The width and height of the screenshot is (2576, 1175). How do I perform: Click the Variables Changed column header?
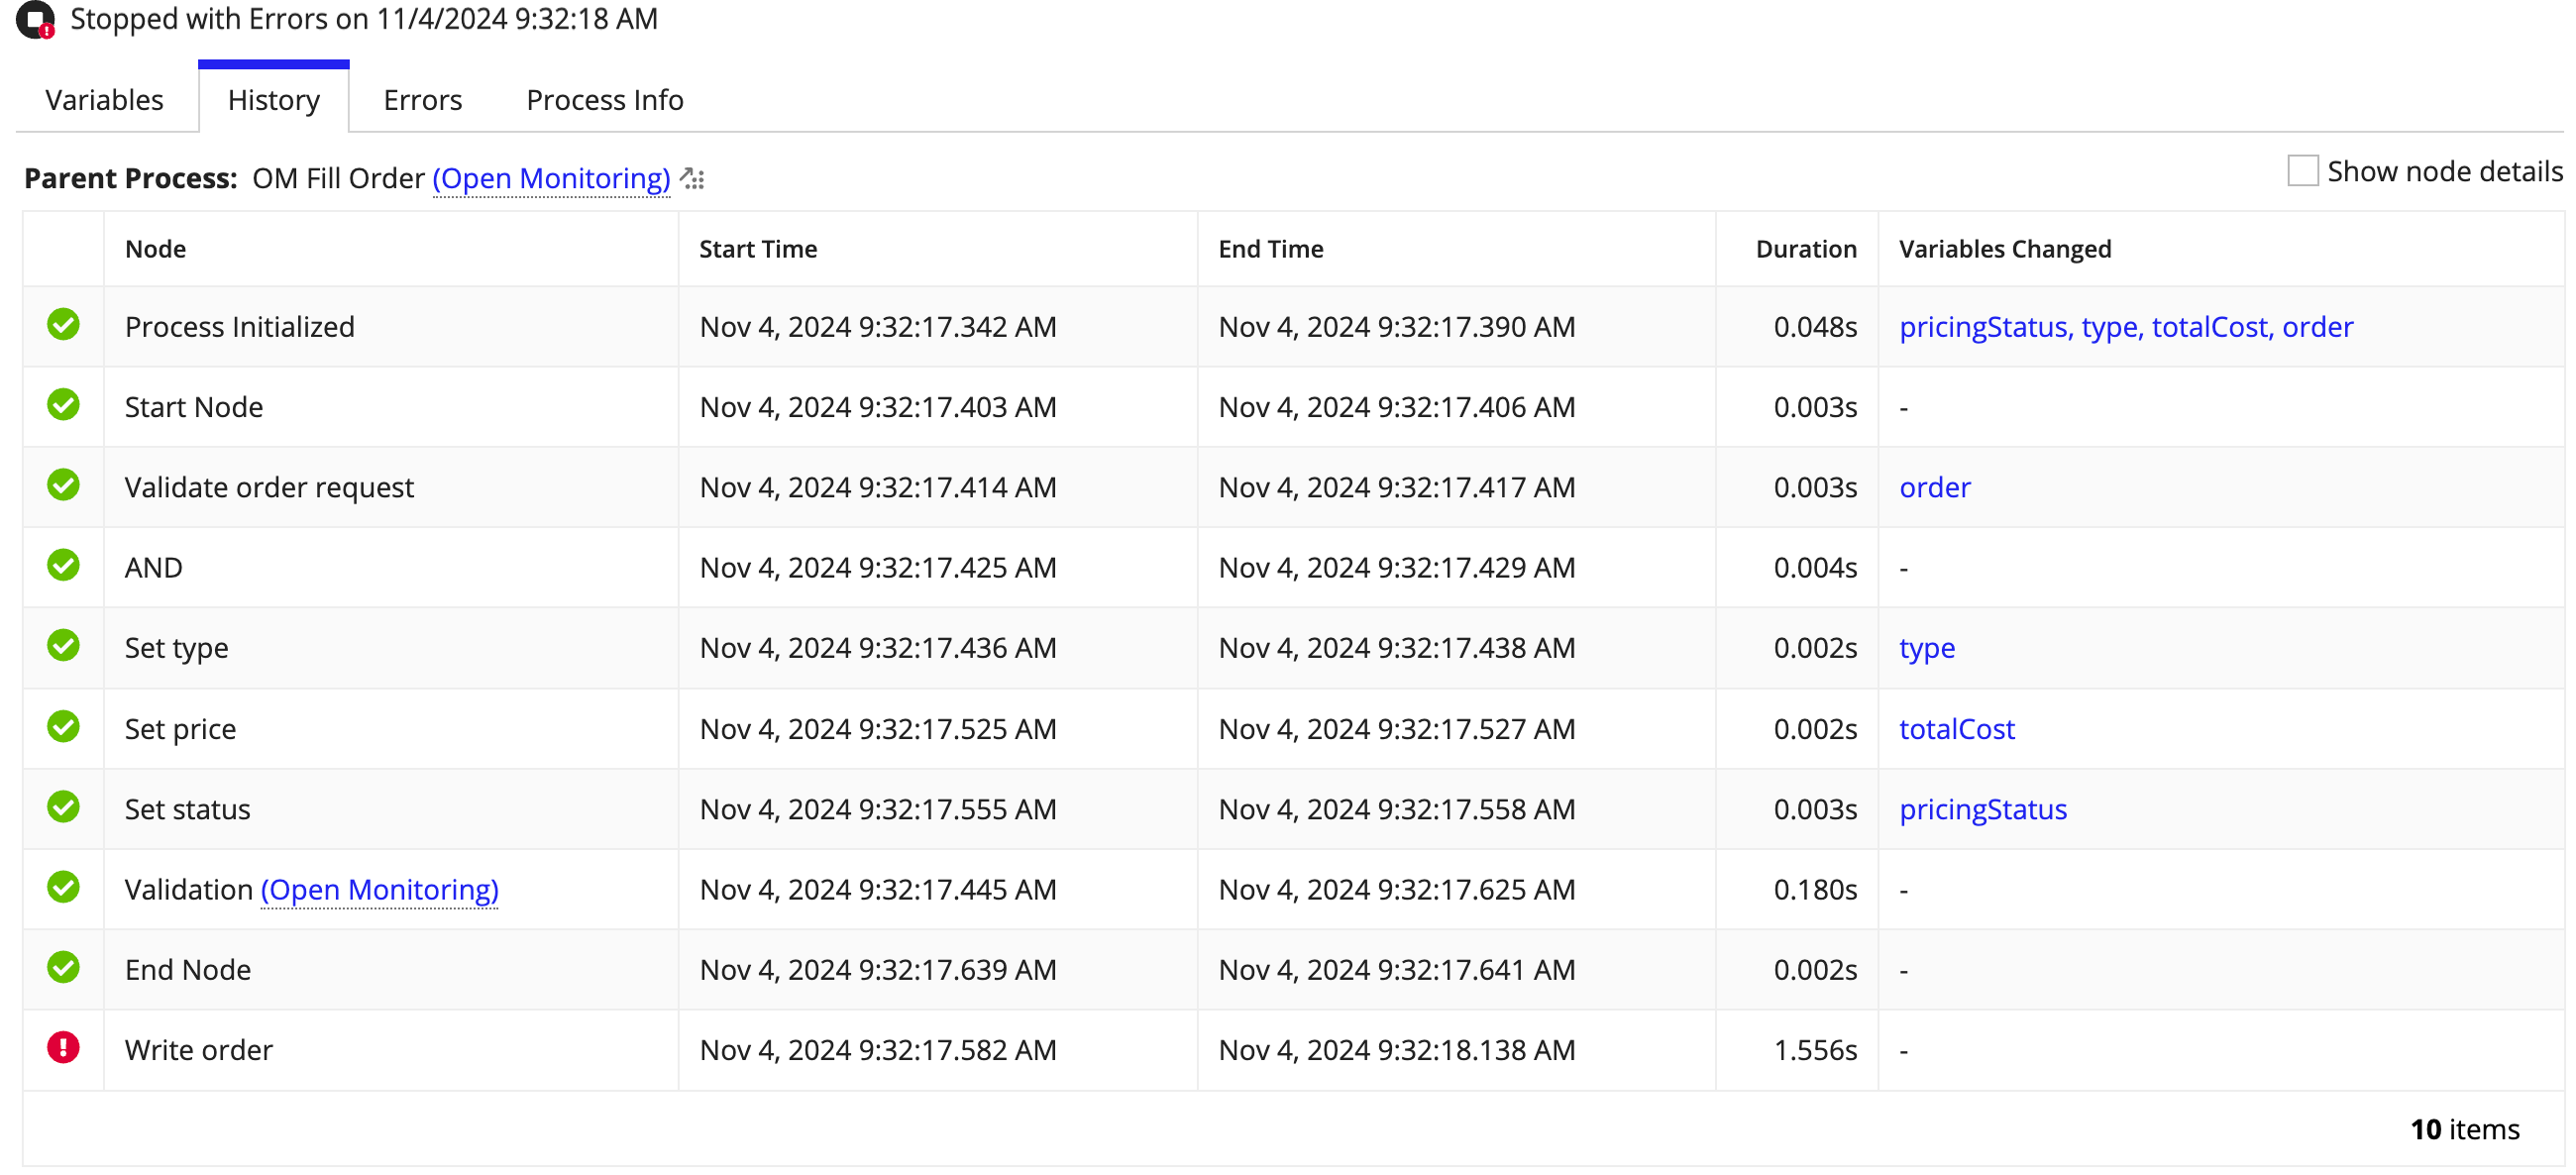pyautogui.click(x=2005, y=249)
